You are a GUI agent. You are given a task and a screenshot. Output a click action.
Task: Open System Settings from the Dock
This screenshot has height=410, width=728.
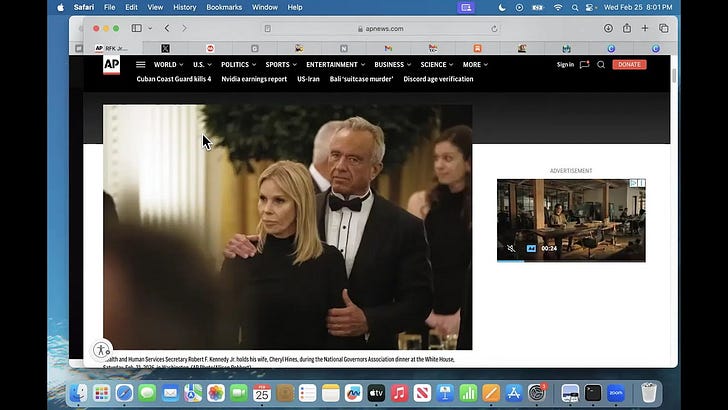pyautogui.click(x=537, y=393)
